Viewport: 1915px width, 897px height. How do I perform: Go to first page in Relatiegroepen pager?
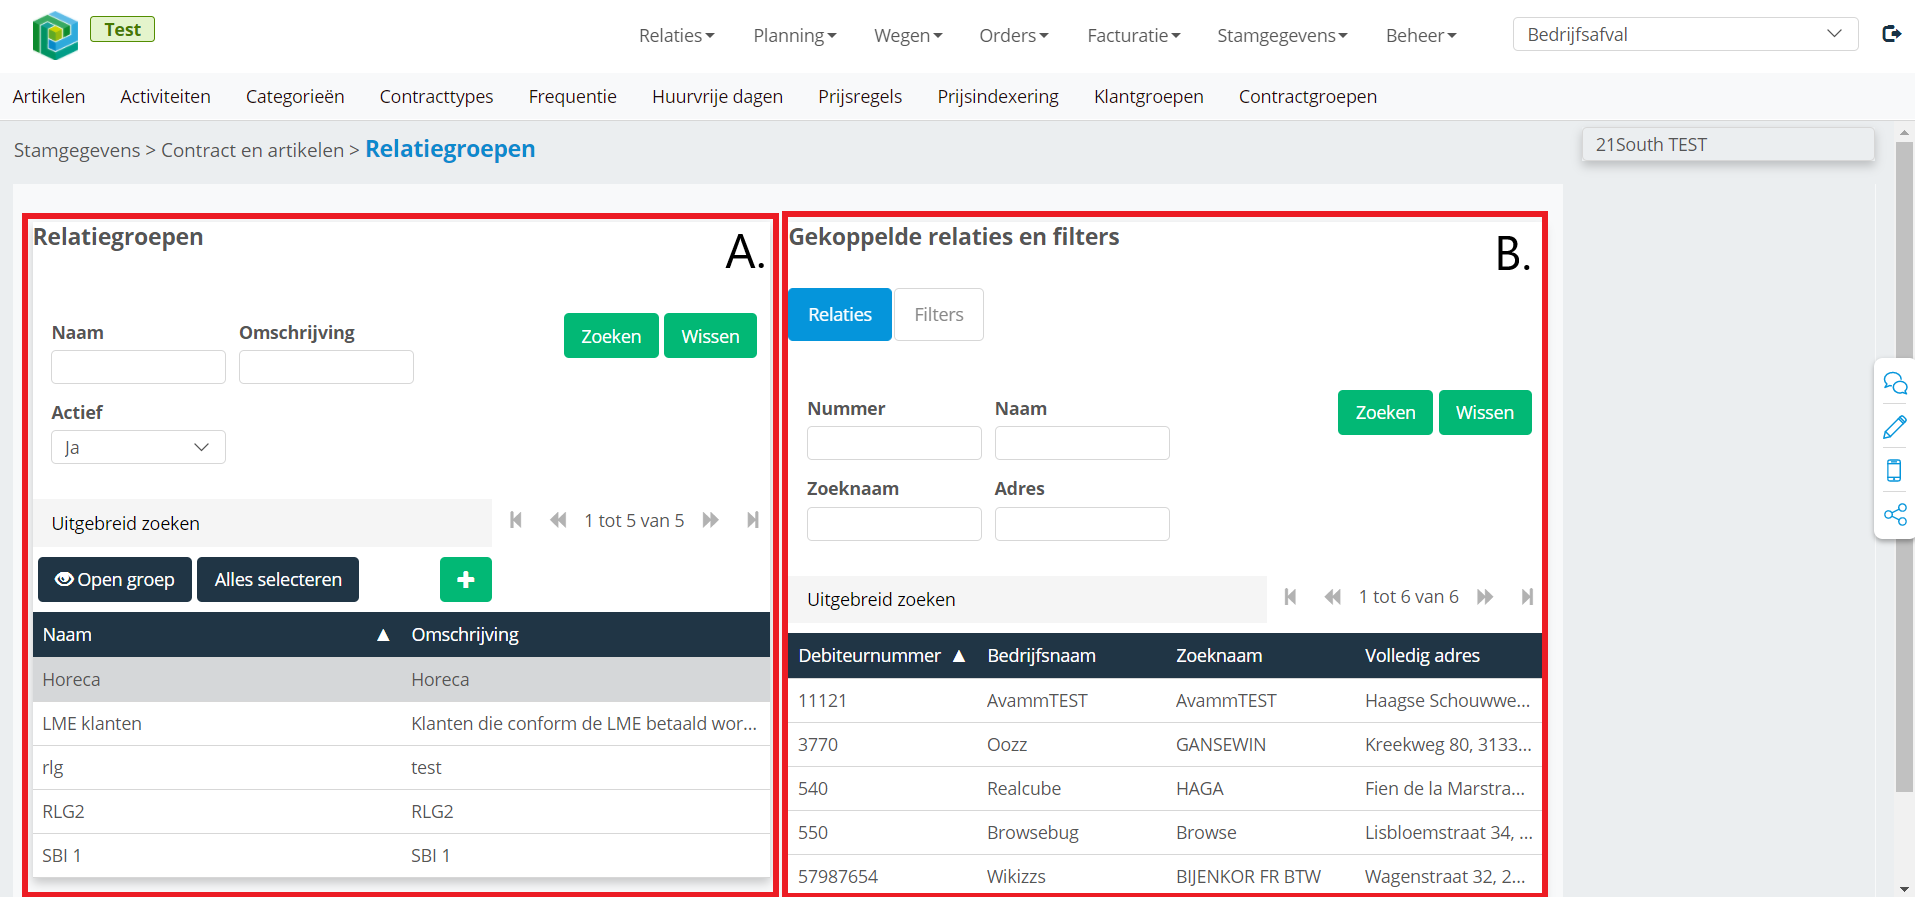coord(516,520)
